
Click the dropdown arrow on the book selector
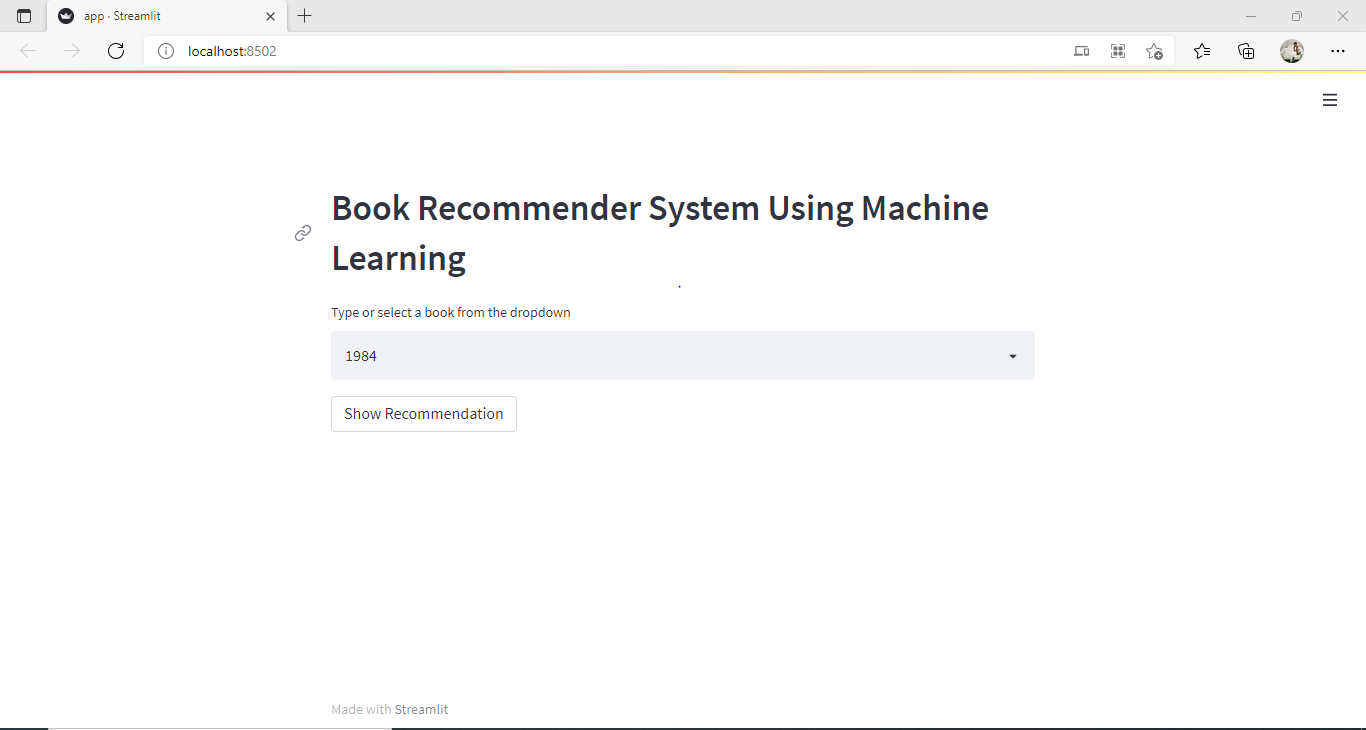1012,356
